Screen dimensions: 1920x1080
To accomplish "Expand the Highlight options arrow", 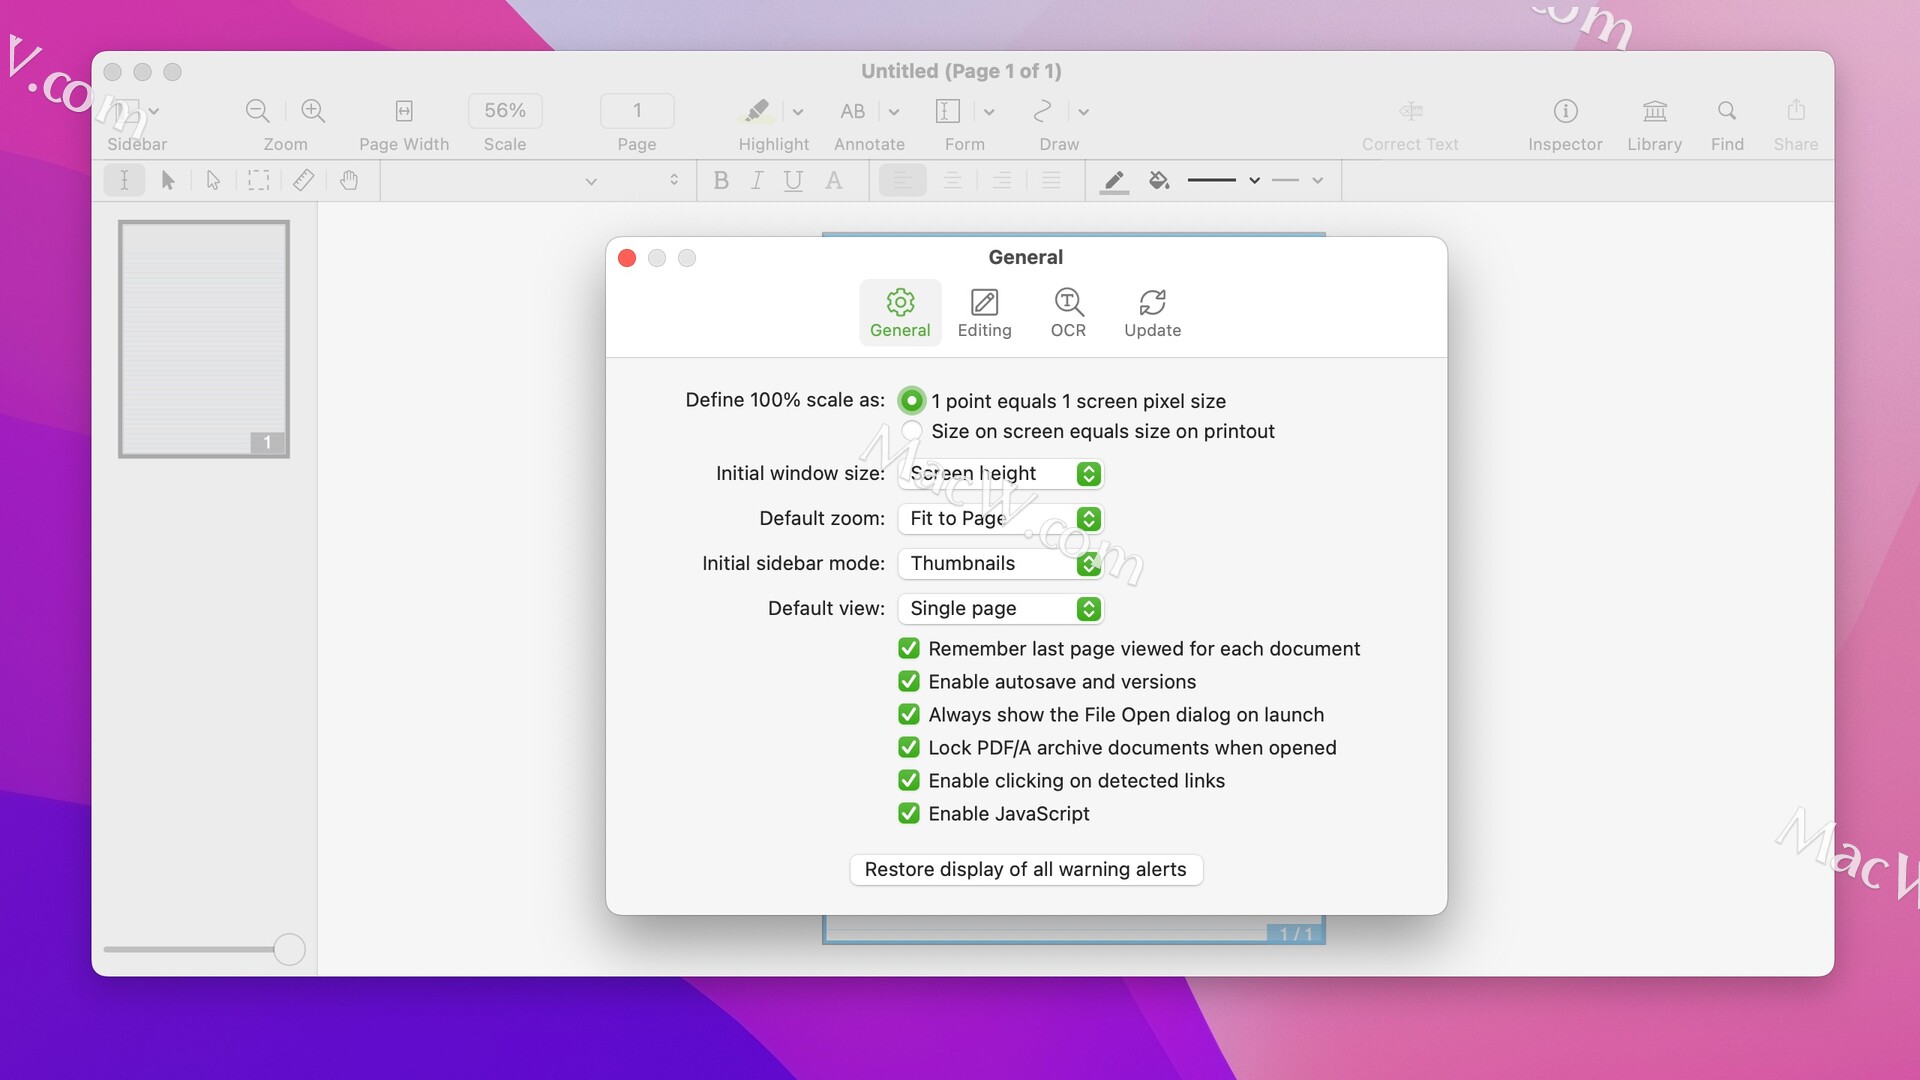I will (798, 112).
